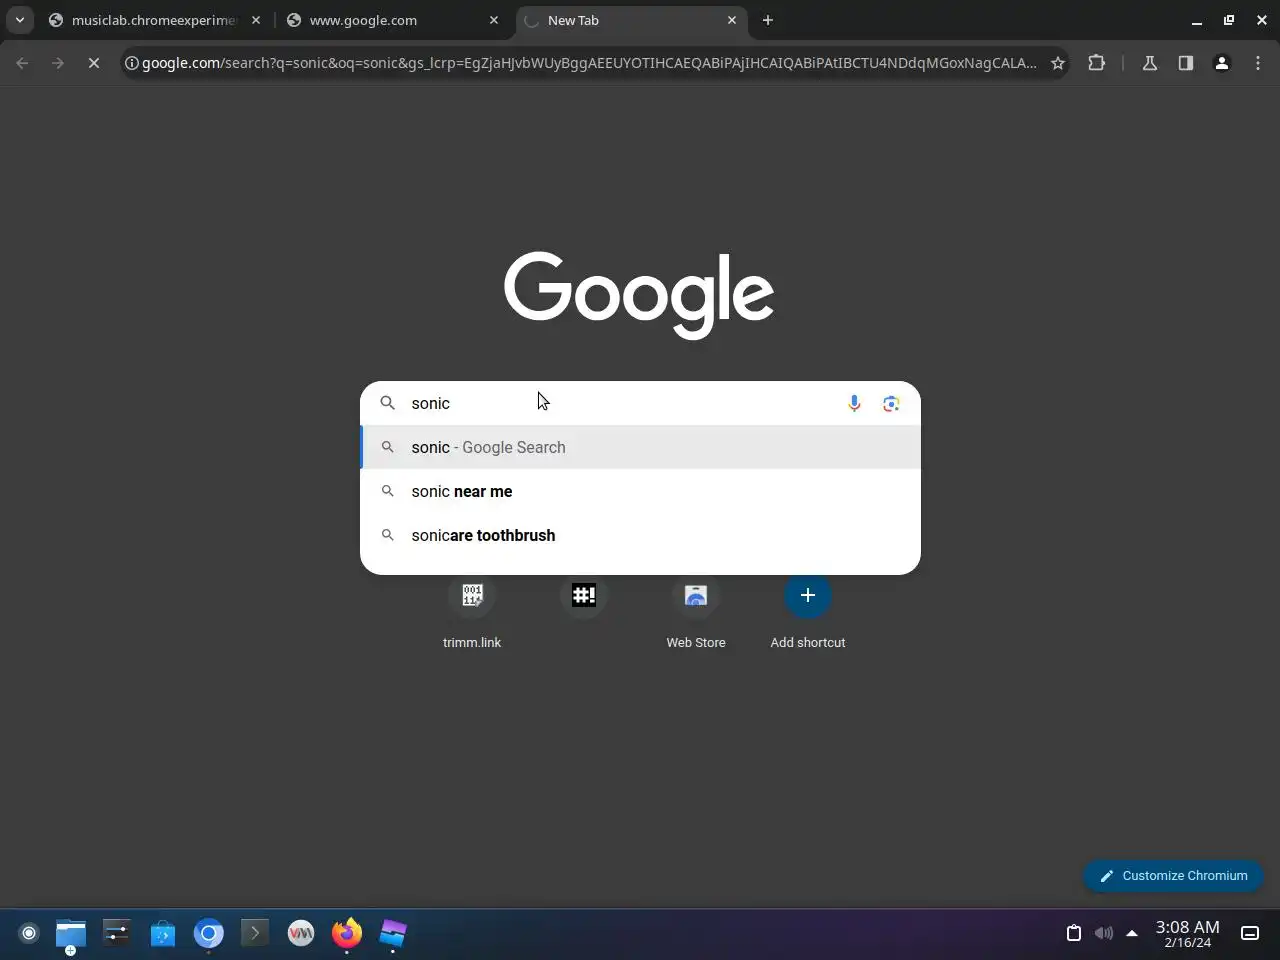
Task: Open Google Lens image search icon
Action: point(891,403)
